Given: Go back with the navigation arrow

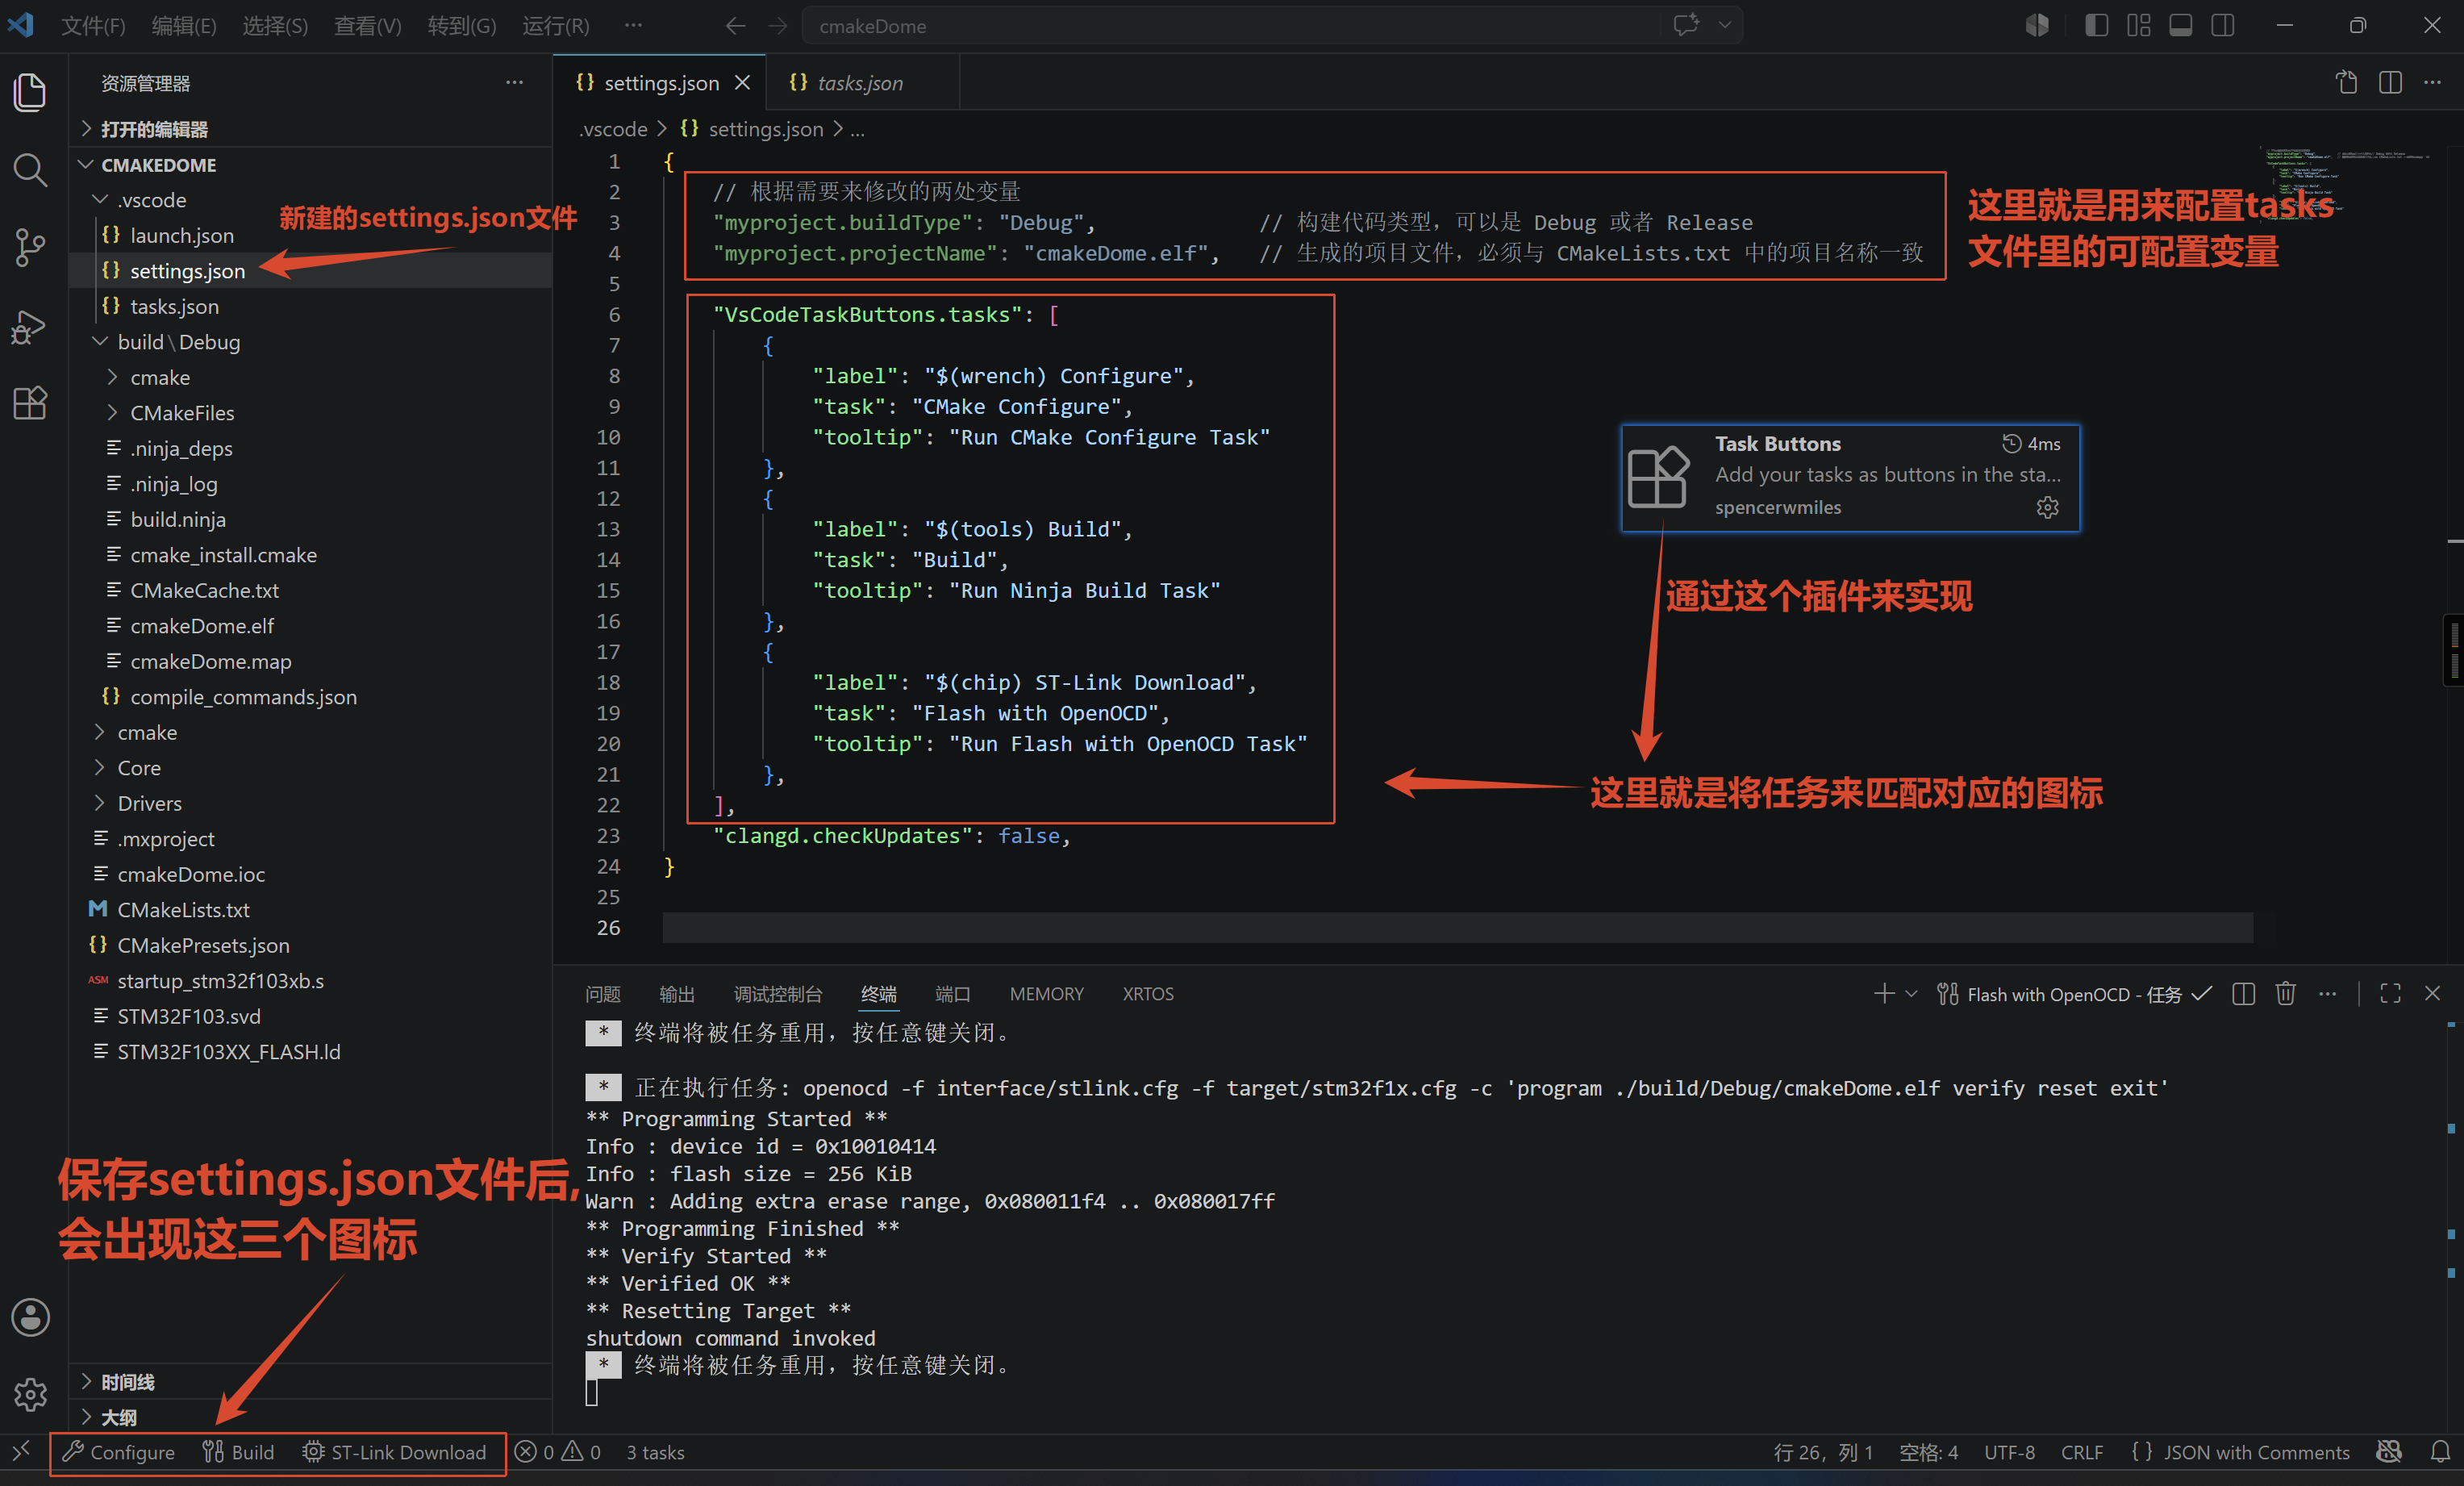Looking at the screenshot, I should coord(735,26).
